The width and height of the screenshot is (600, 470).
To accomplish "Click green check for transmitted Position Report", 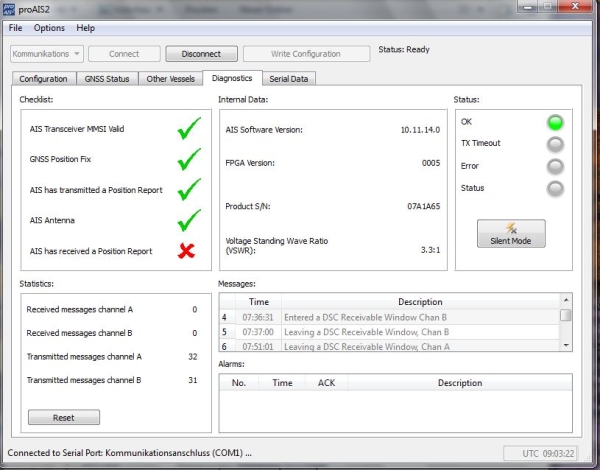I will pyautogui.click(x=189, y=189).
